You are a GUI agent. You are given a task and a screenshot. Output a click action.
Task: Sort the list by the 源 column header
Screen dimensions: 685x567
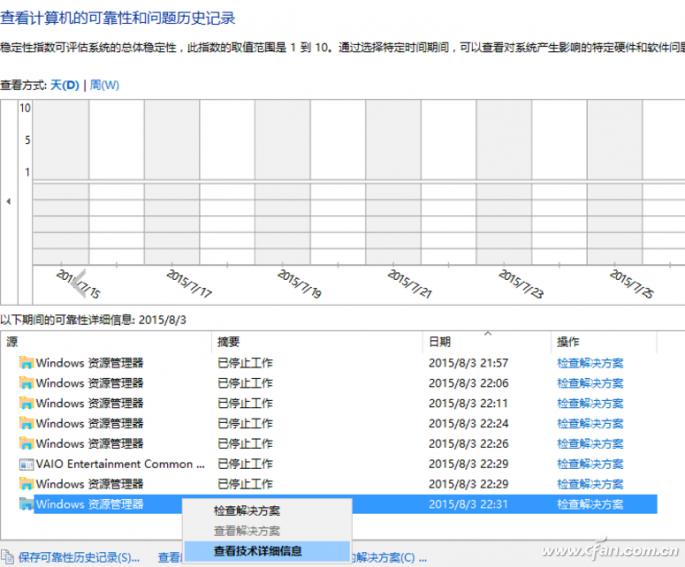[12, 342]
